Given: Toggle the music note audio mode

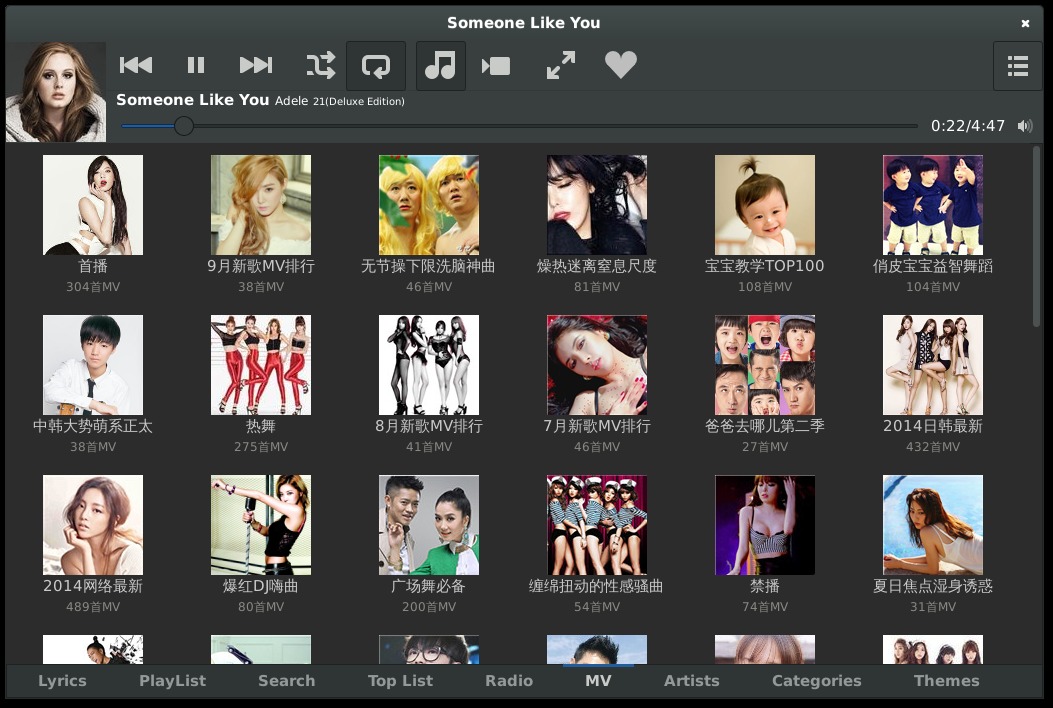Looking at the screenshot, I should 441,66.
